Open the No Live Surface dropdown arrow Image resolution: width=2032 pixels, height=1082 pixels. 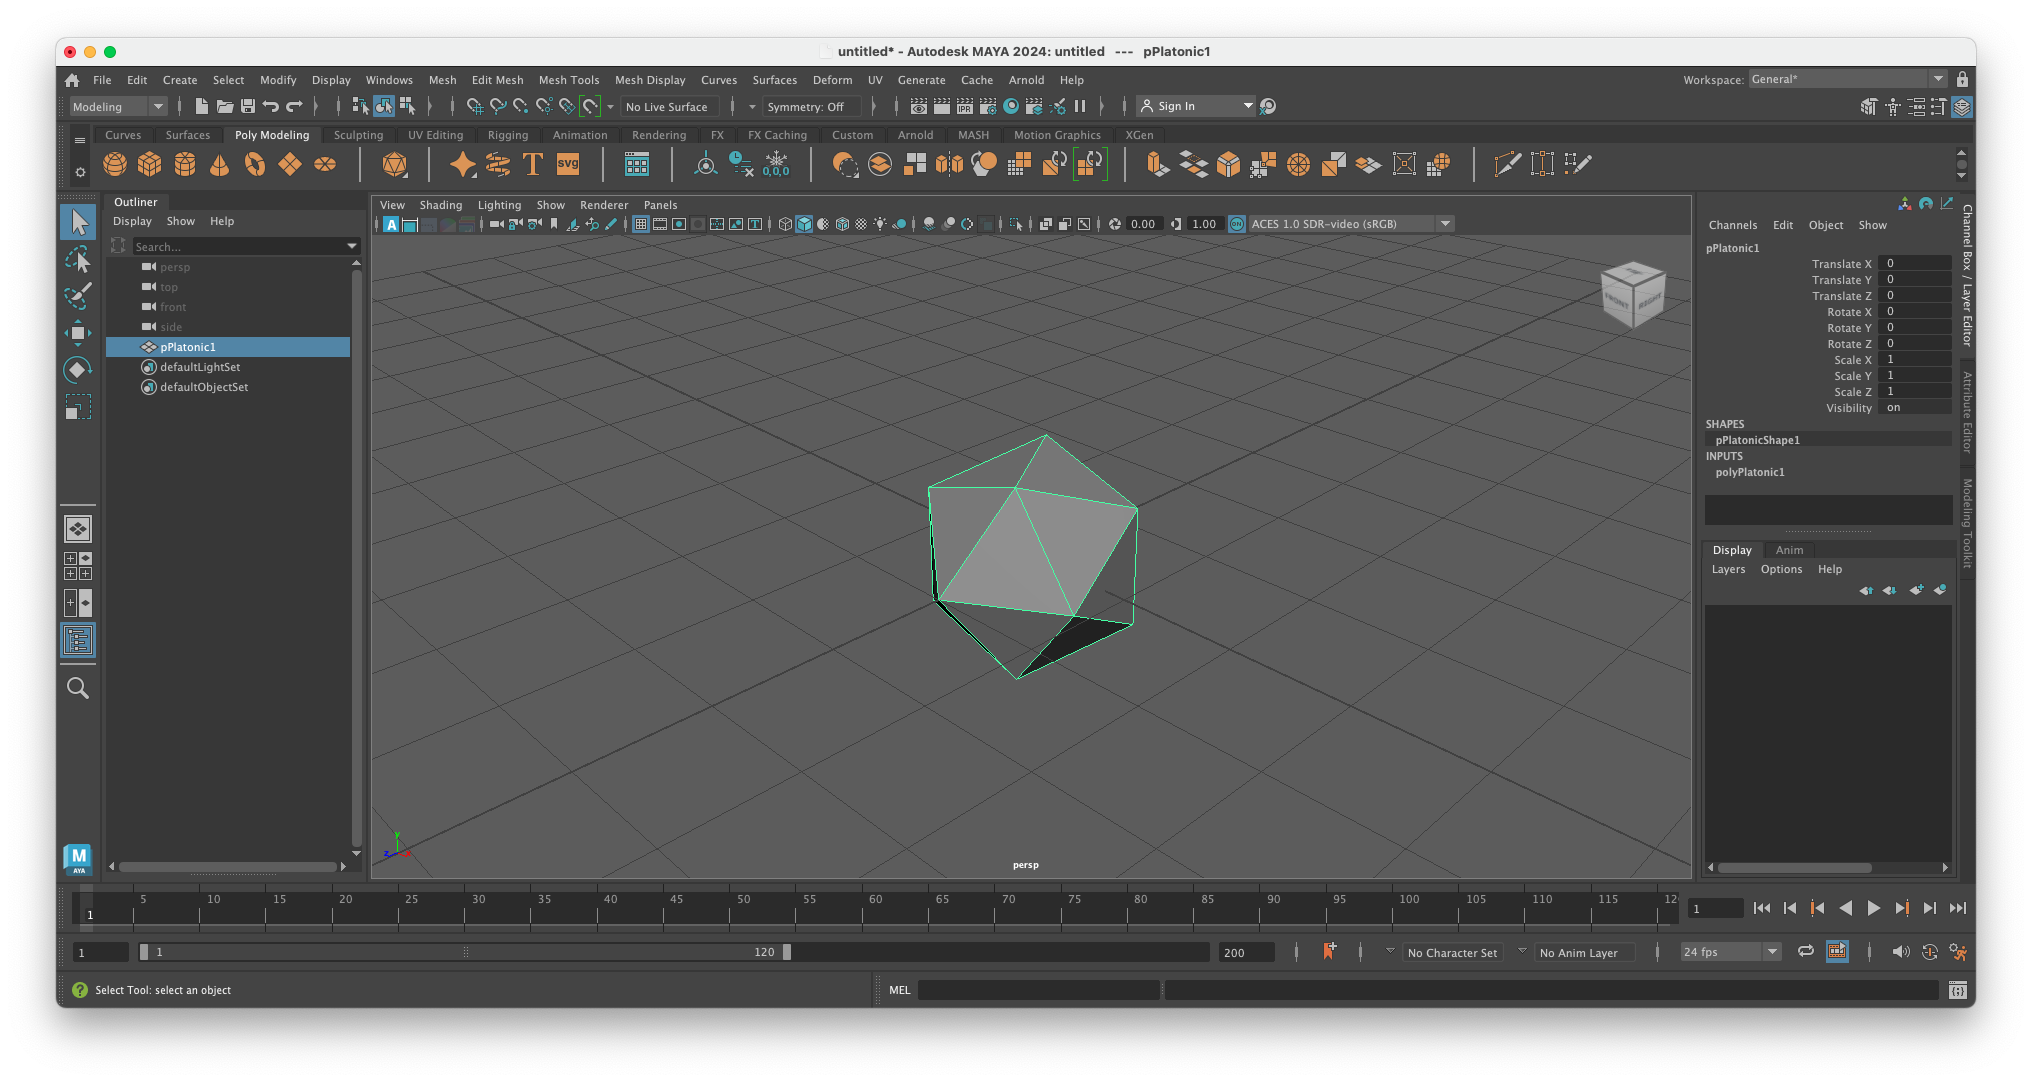click(x=610, y=106)
